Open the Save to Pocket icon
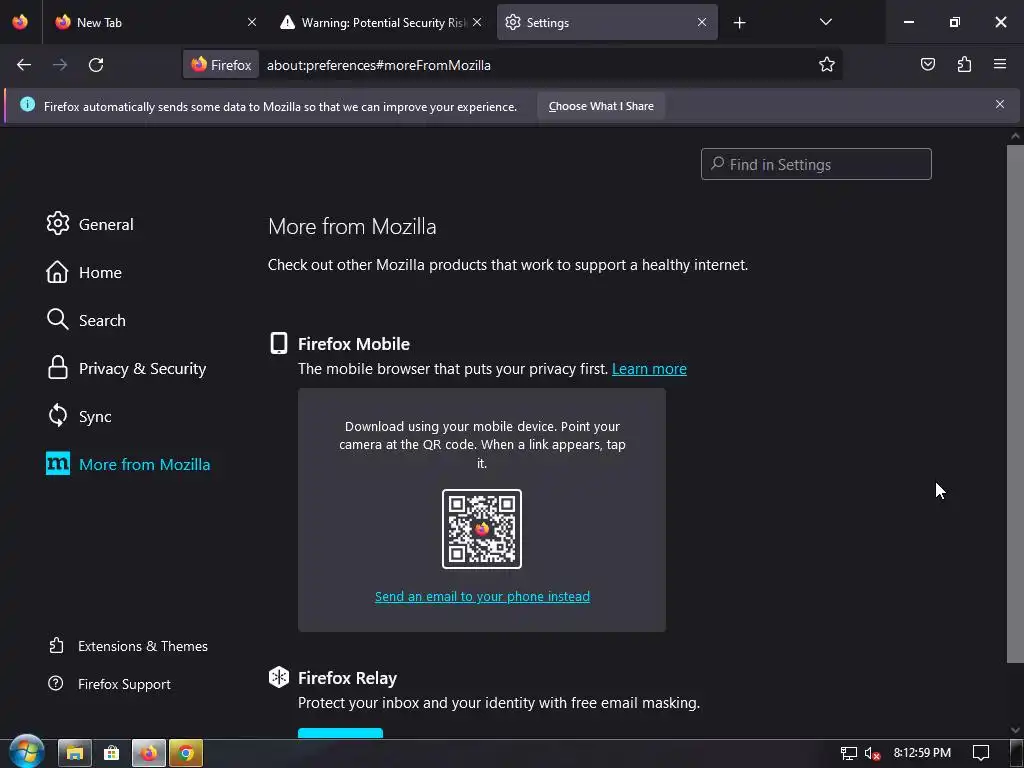Screen dimensions: 1024x768 click(x=927, y=64)
